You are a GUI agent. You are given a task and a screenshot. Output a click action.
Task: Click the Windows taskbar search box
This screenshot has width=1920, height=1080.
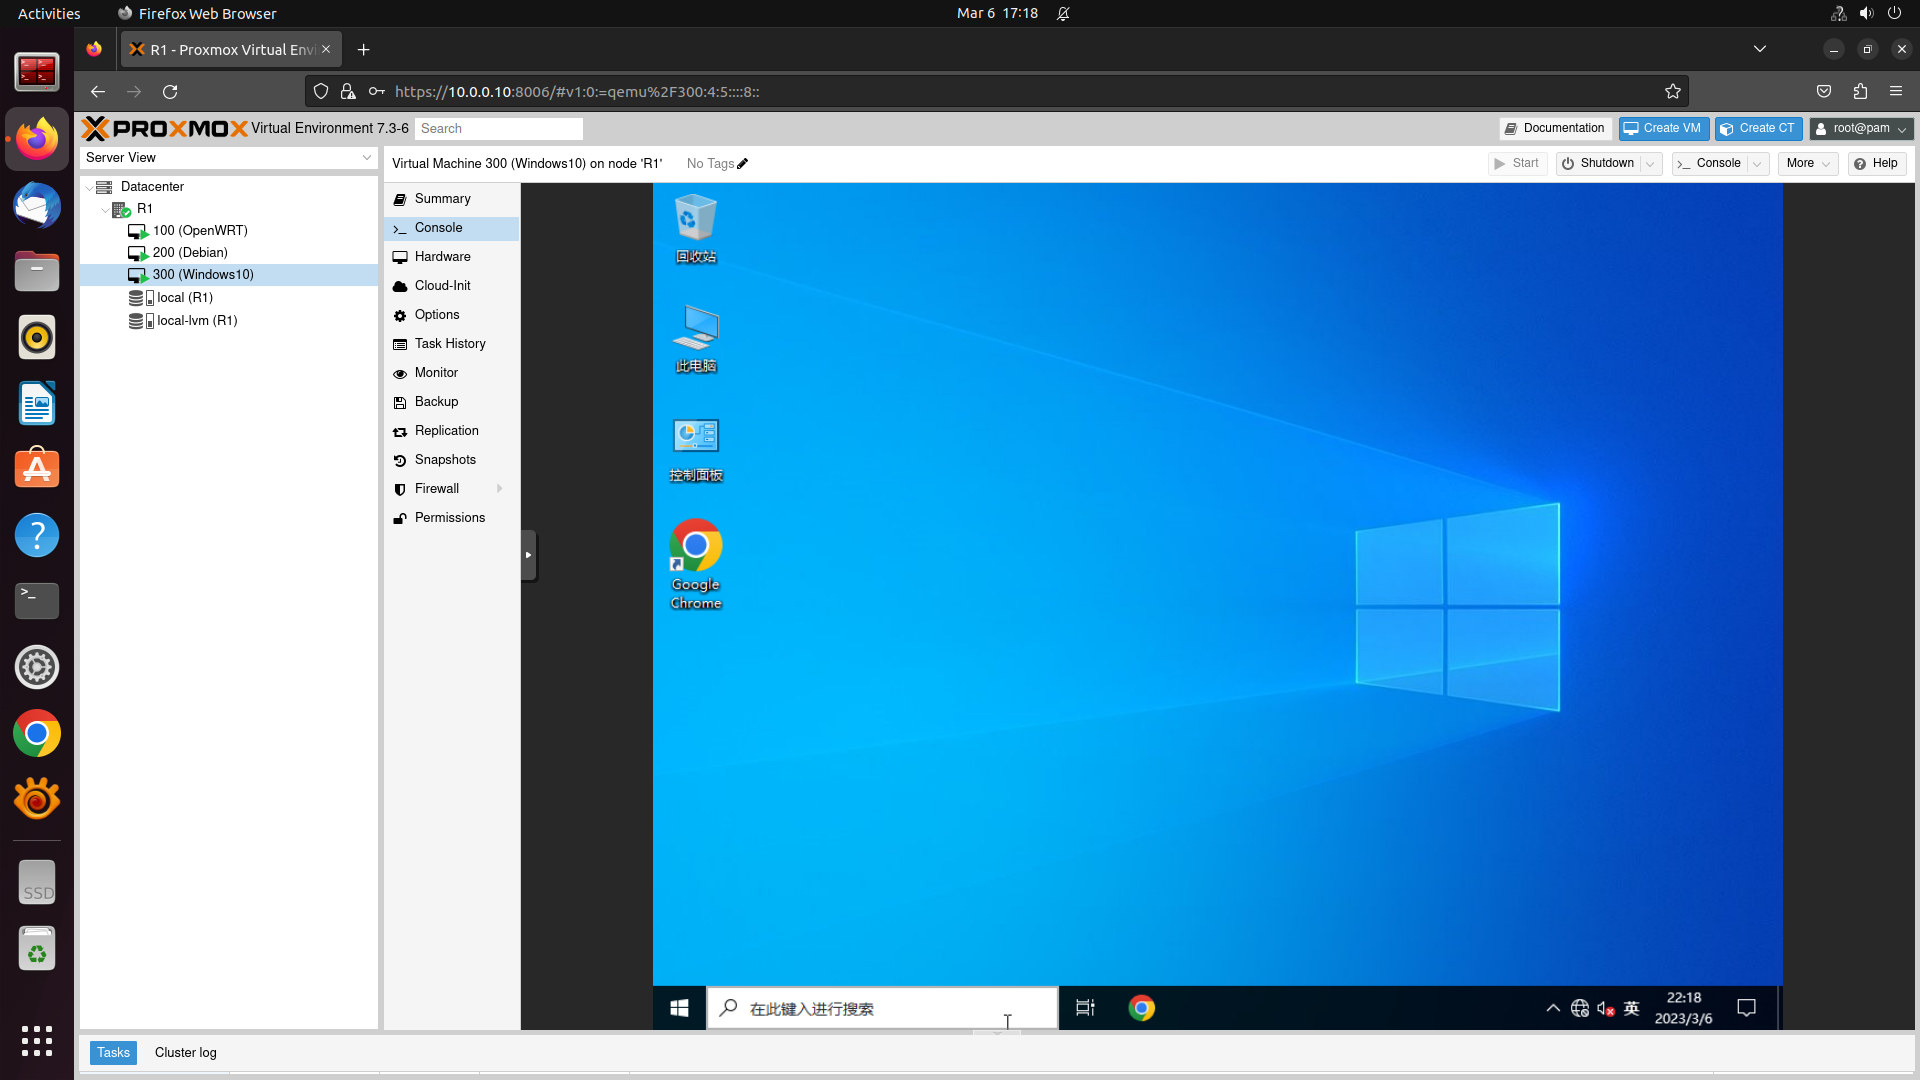pos(882,1008)
